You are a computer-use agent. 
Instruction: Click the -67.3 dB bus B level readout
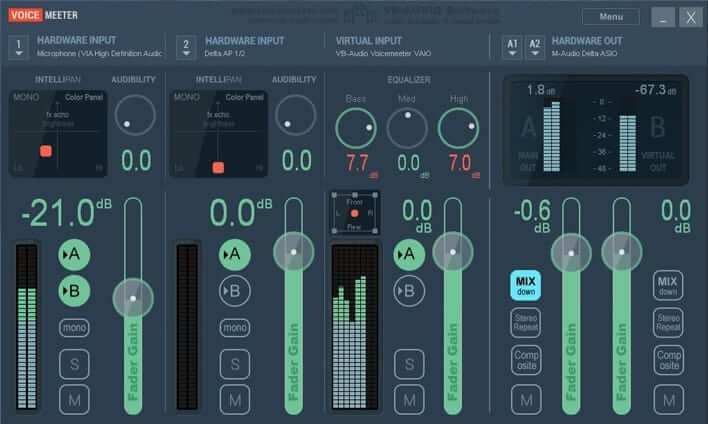point(655,90)
